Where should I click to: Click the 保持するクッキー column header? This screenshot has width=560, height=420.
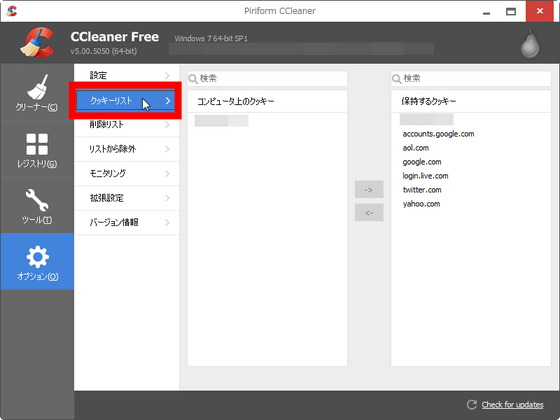pyautogui.click(x=471, y=101)
